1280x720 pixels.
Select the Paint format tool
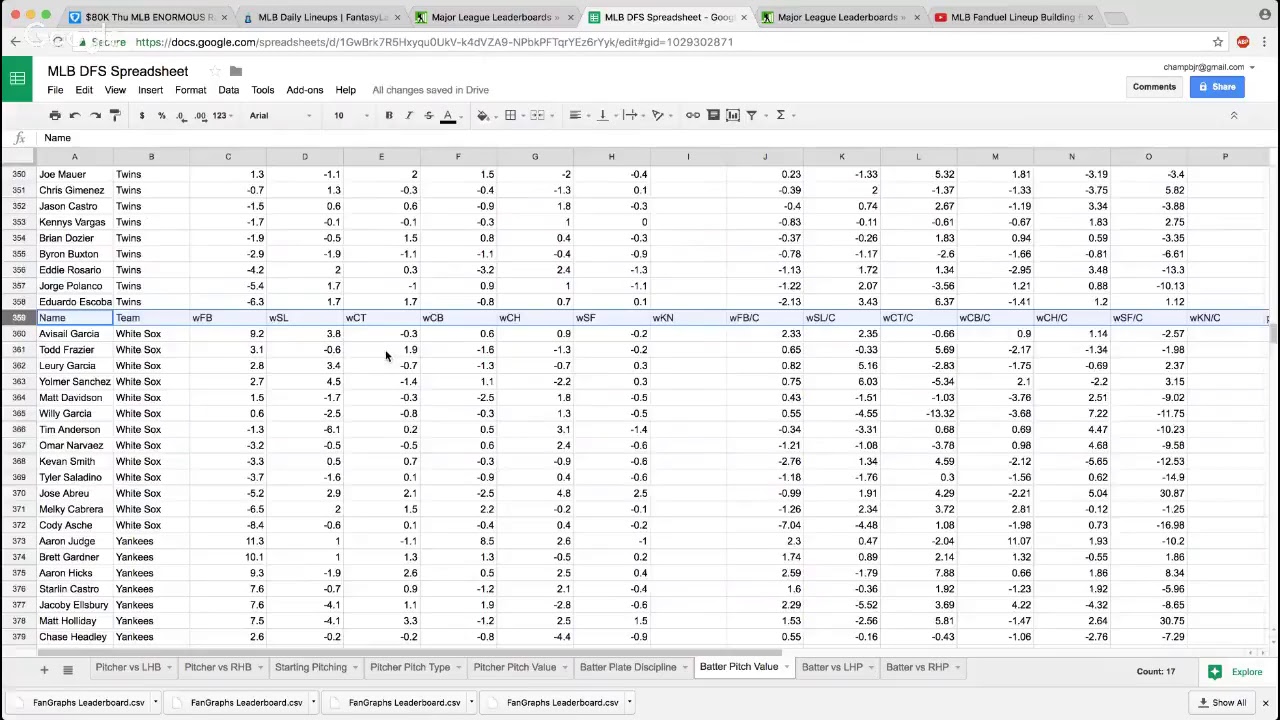(115, 115)
